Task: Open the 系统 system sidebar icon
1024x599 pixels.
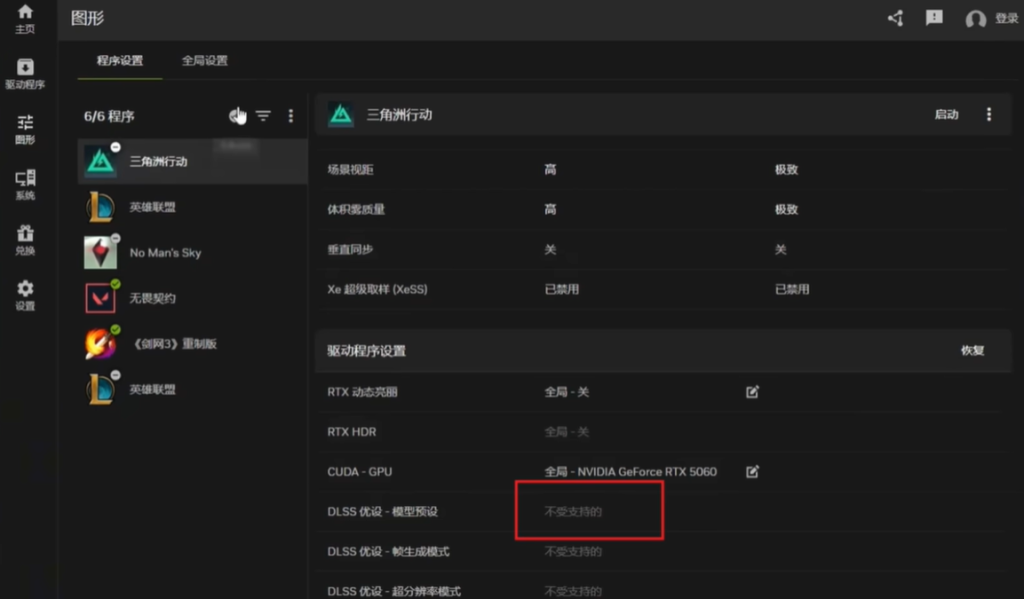Action: [x=25, y=185]
